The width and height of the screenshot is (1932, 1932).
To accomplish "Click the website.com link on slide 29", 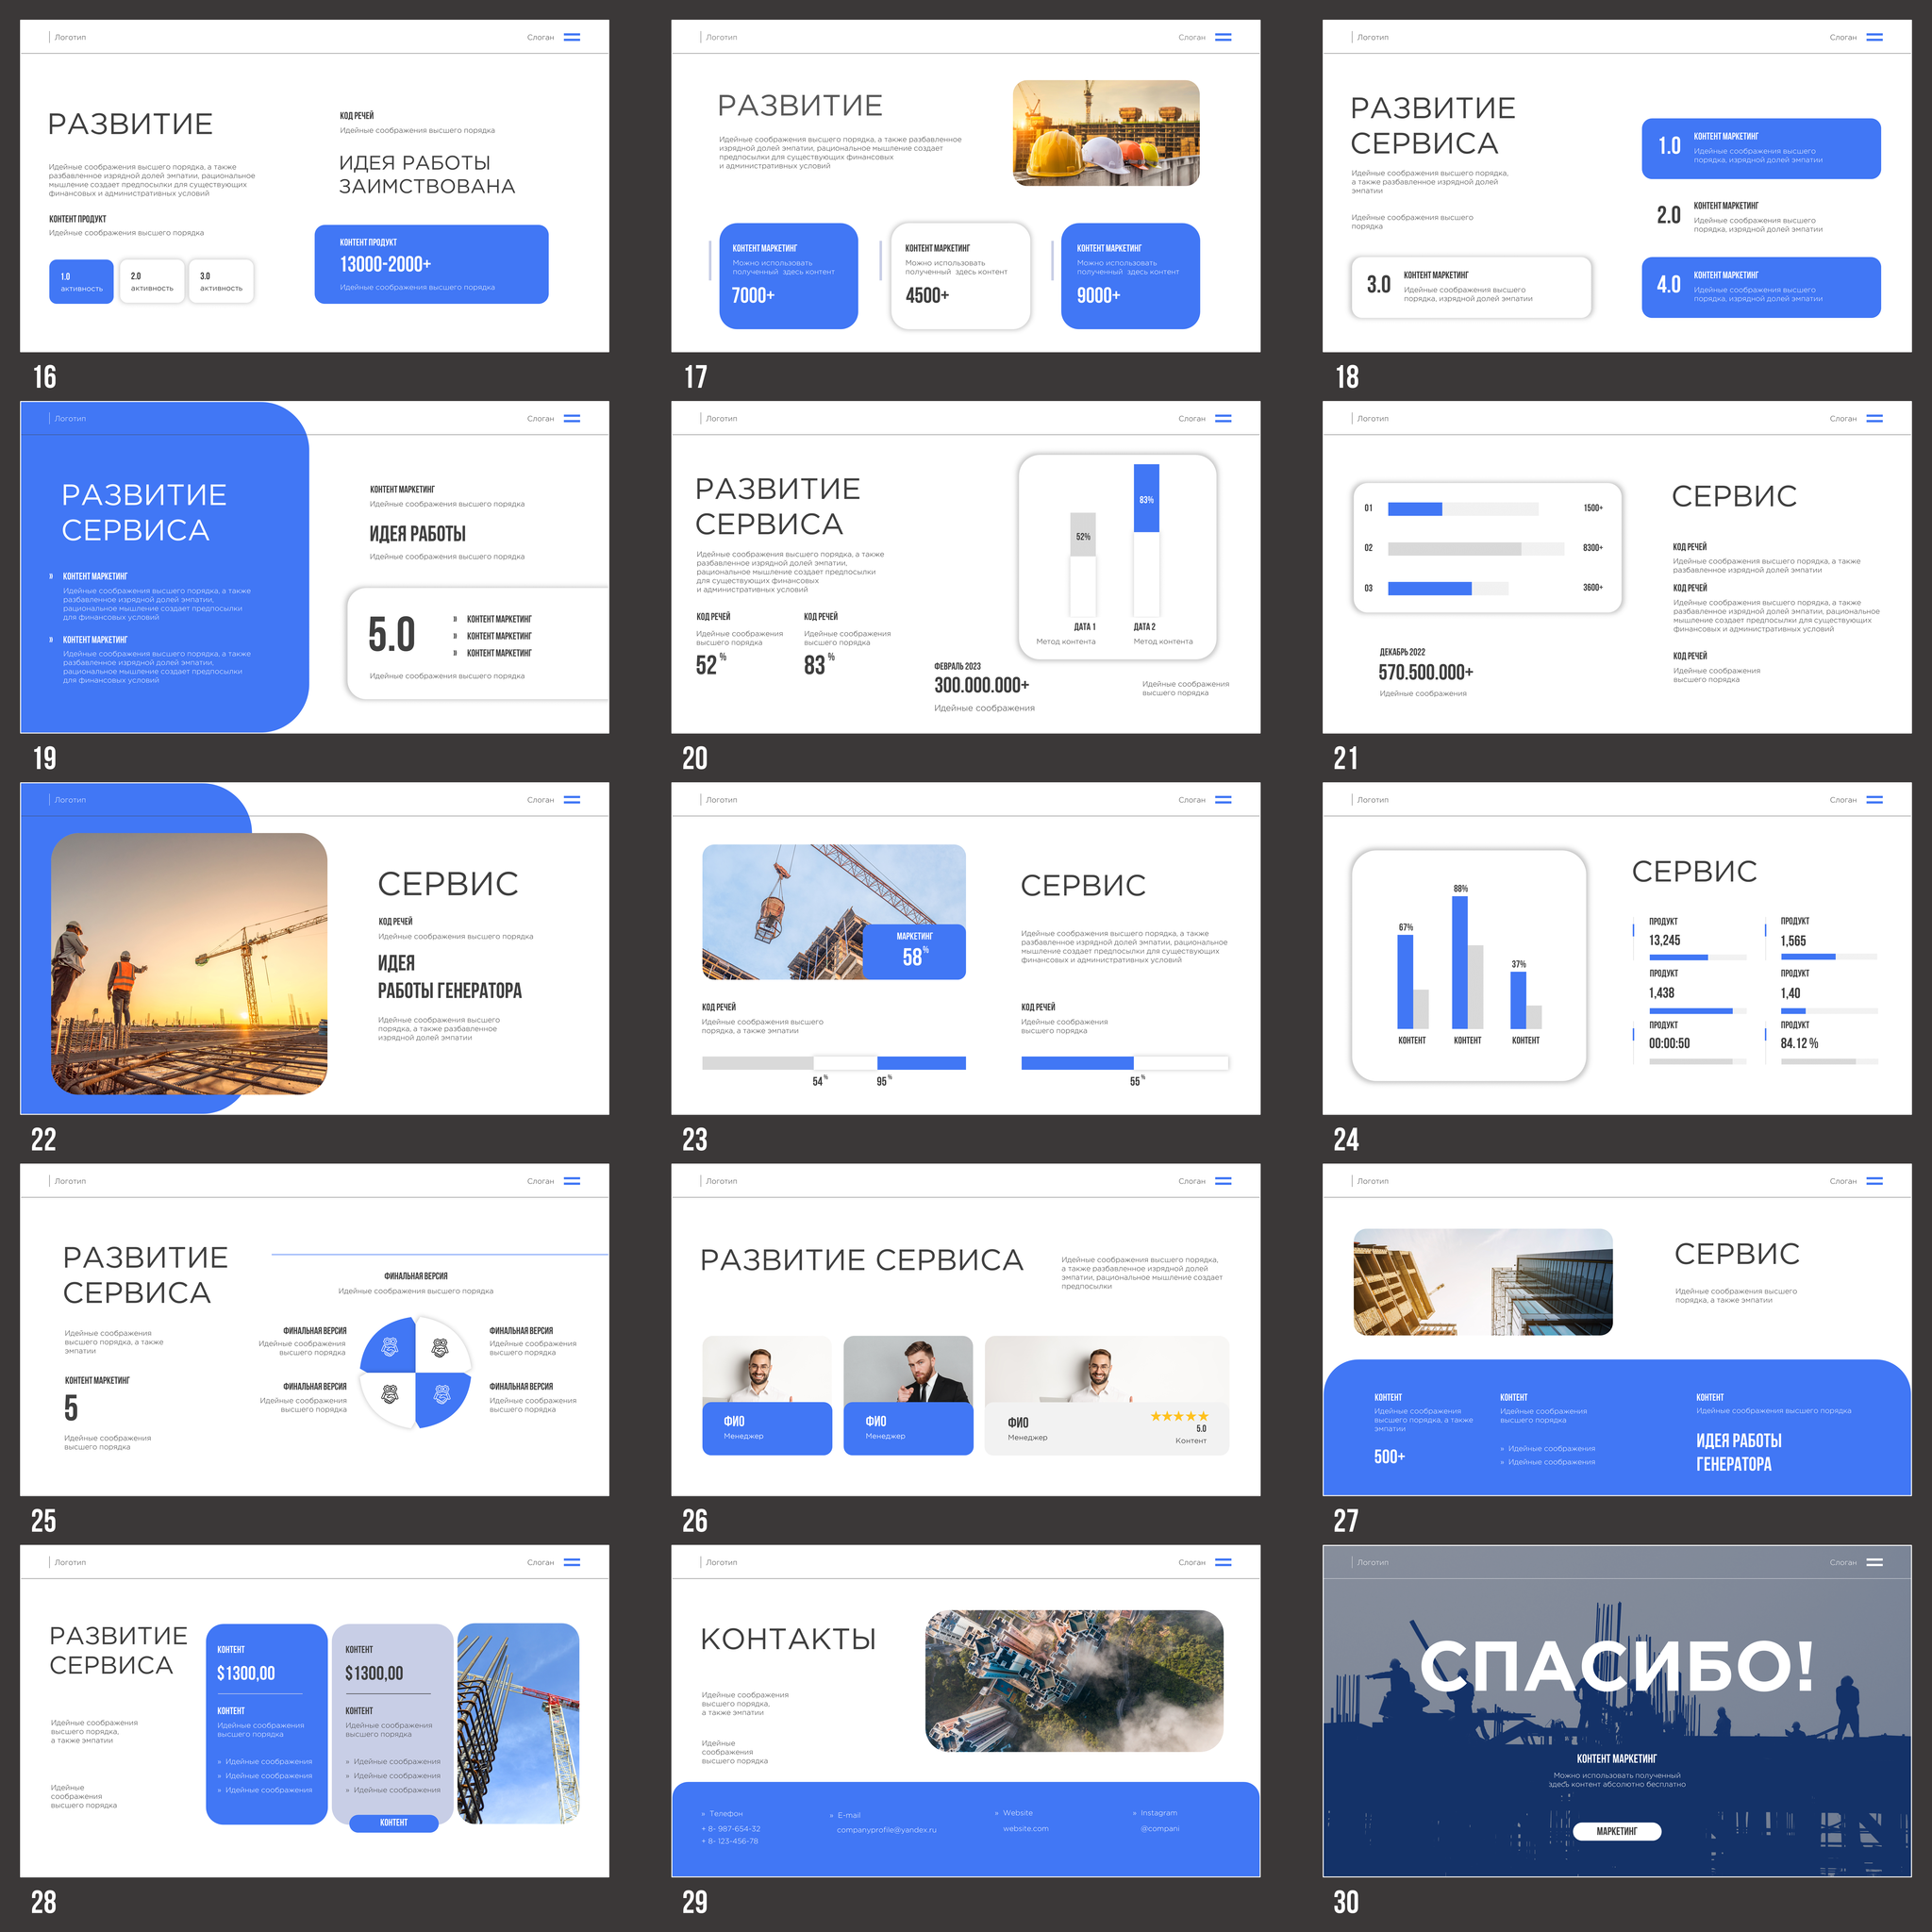I will pos(1026,1828).
